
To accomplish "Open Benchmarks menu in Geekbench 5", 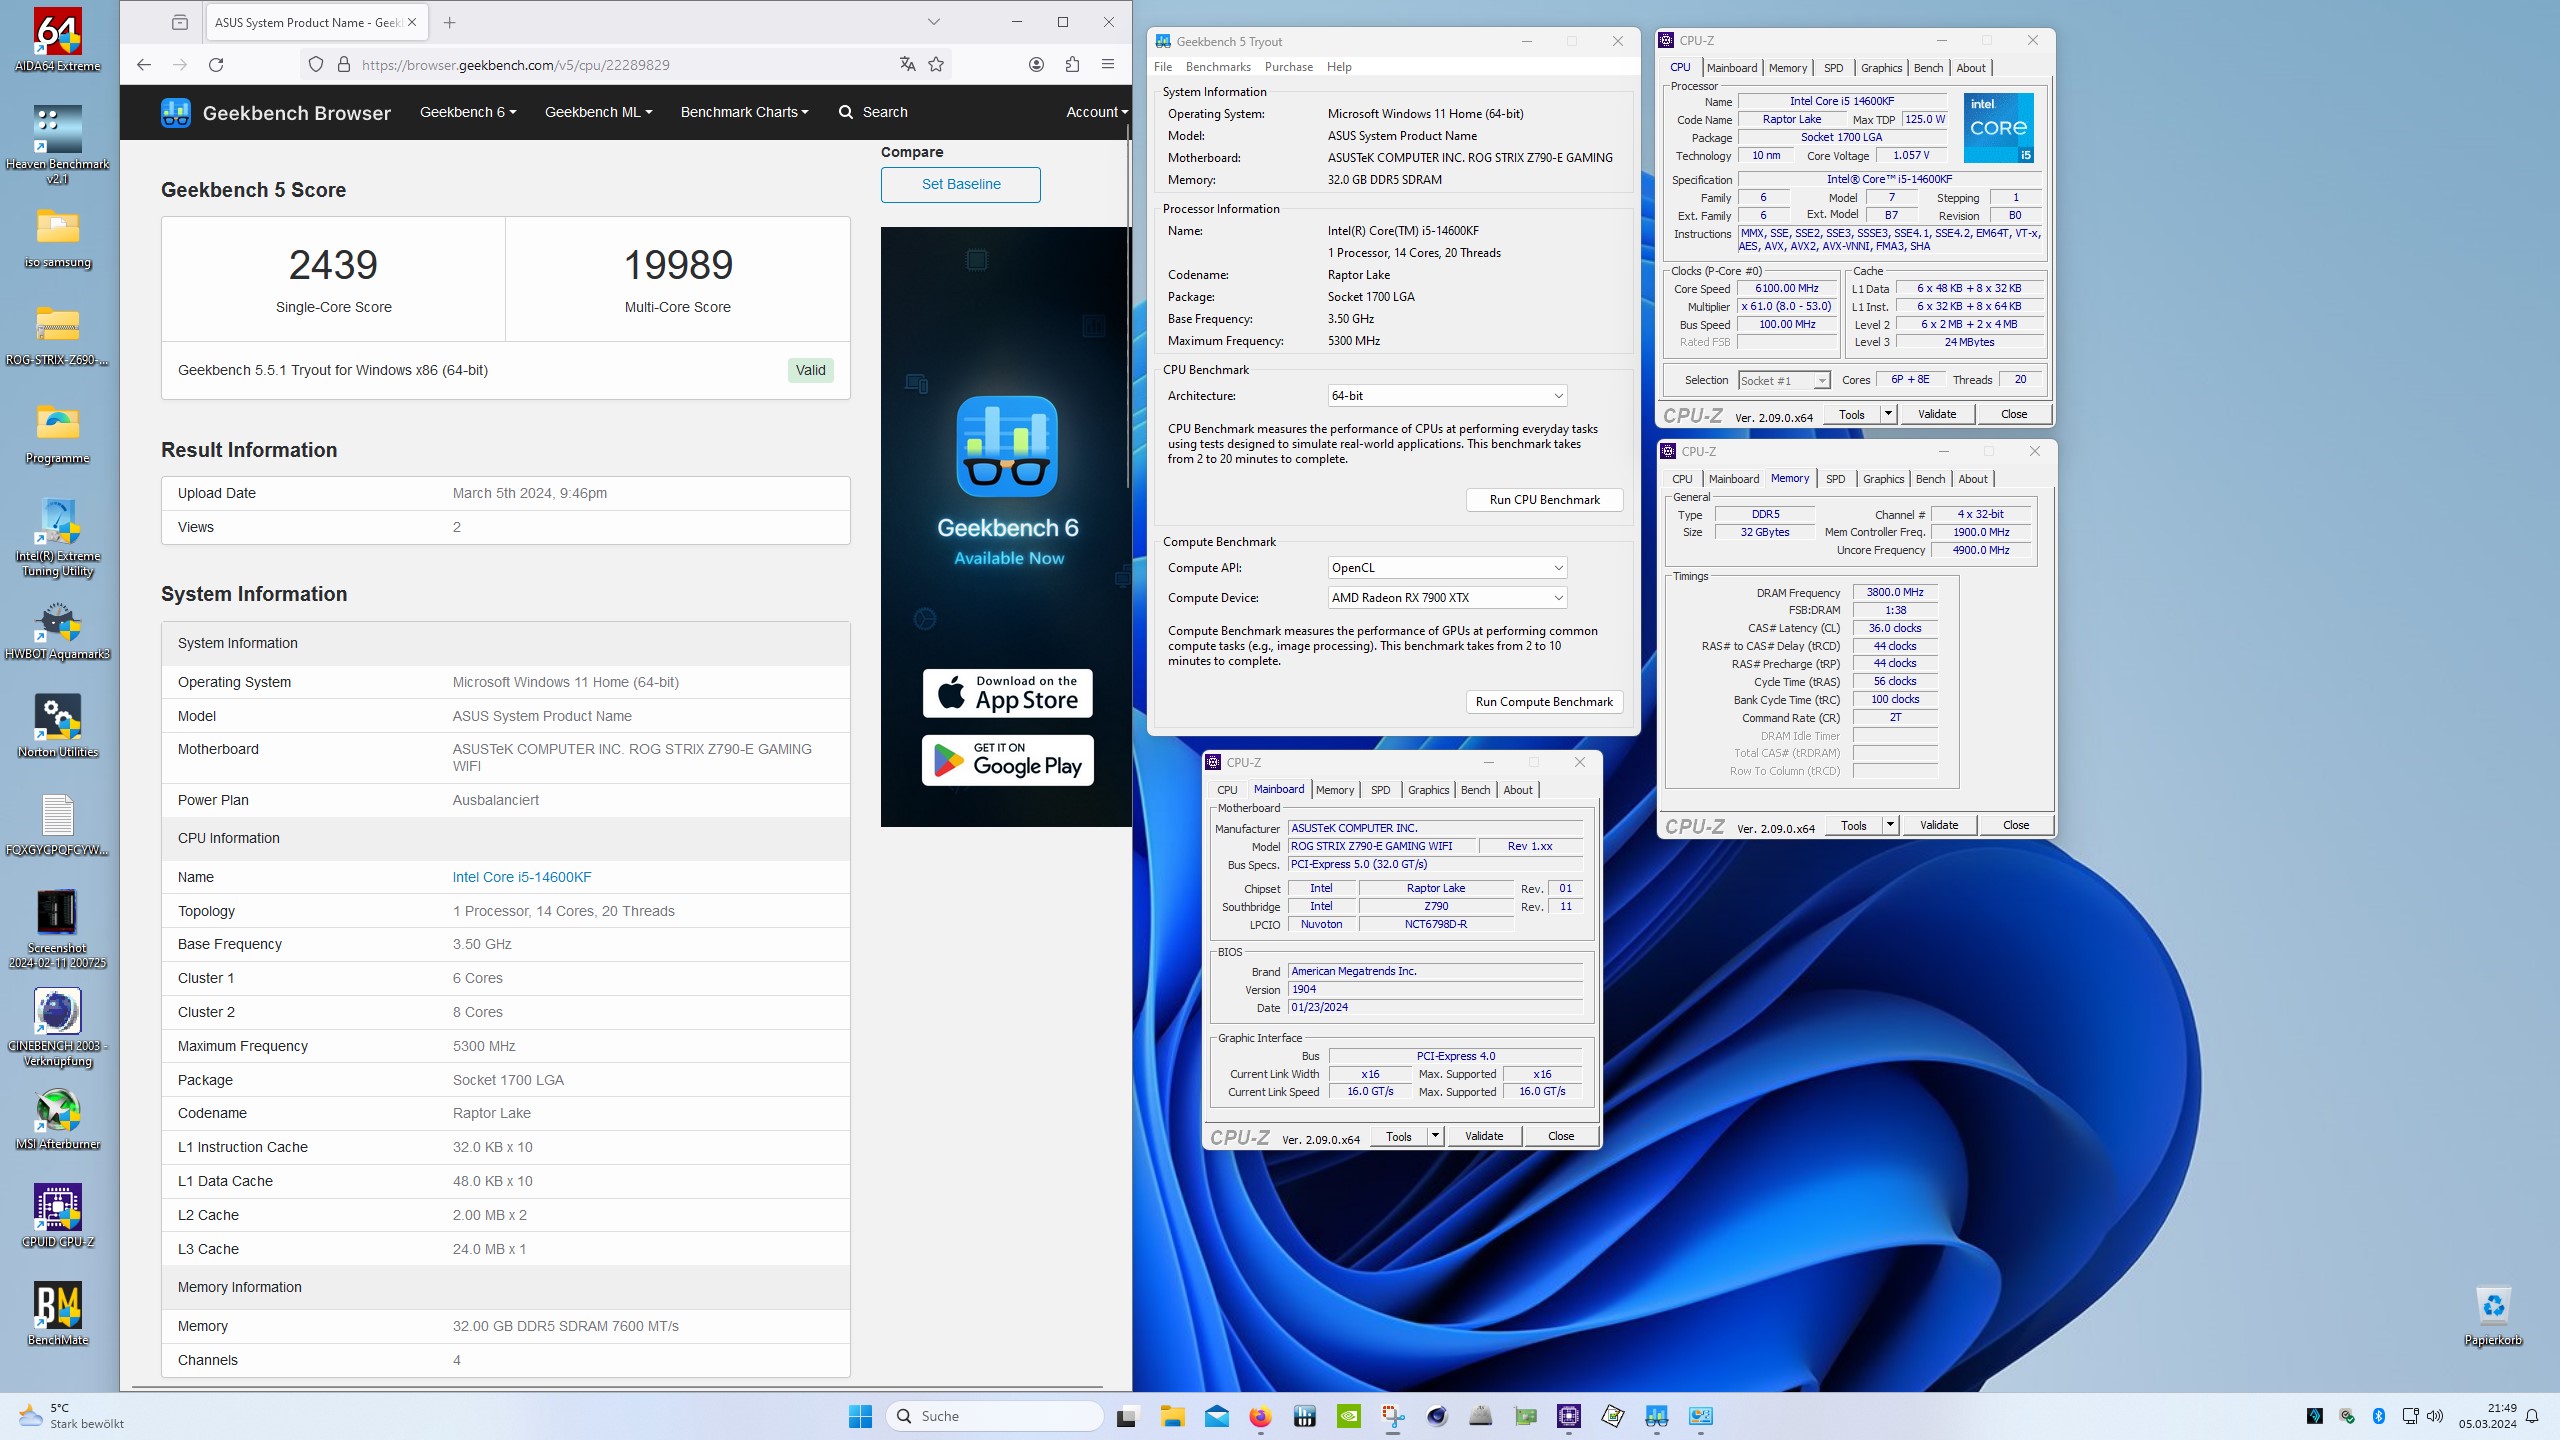I will pyautogui.click(x=1218, y=67).
